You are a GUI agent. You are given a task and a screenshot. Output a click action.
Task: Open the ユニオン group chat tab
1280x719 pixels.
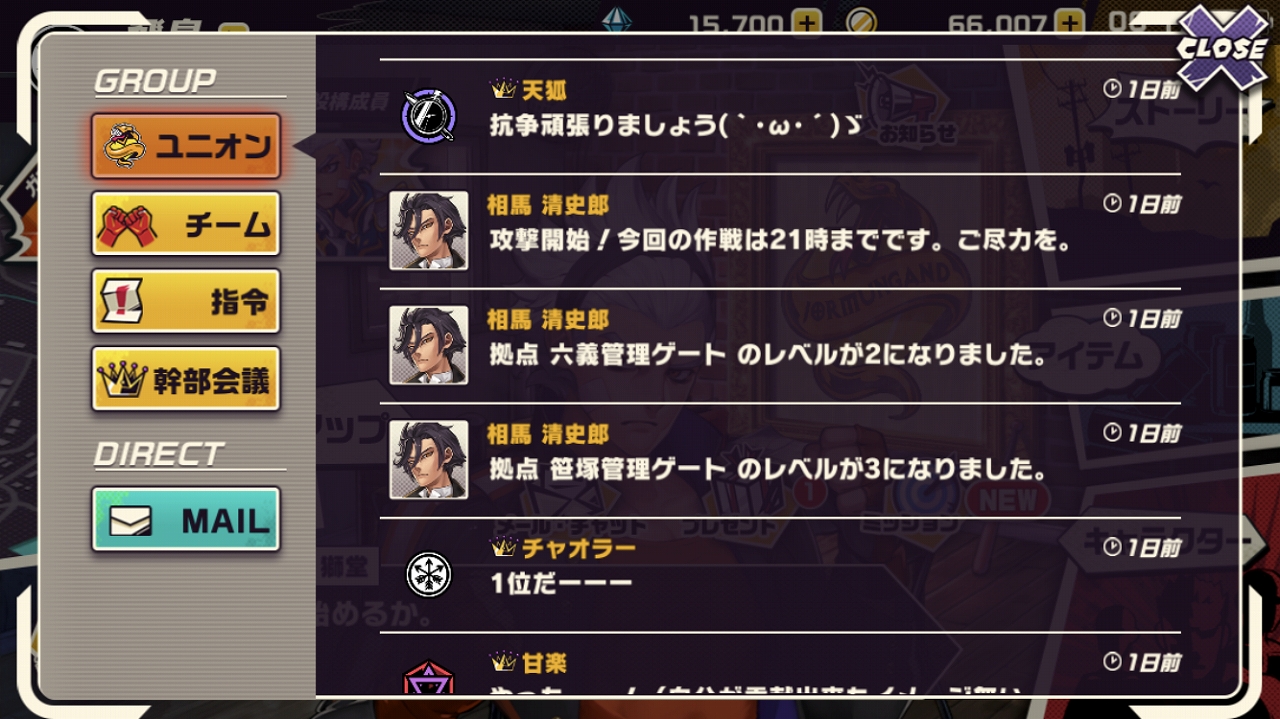185,146
